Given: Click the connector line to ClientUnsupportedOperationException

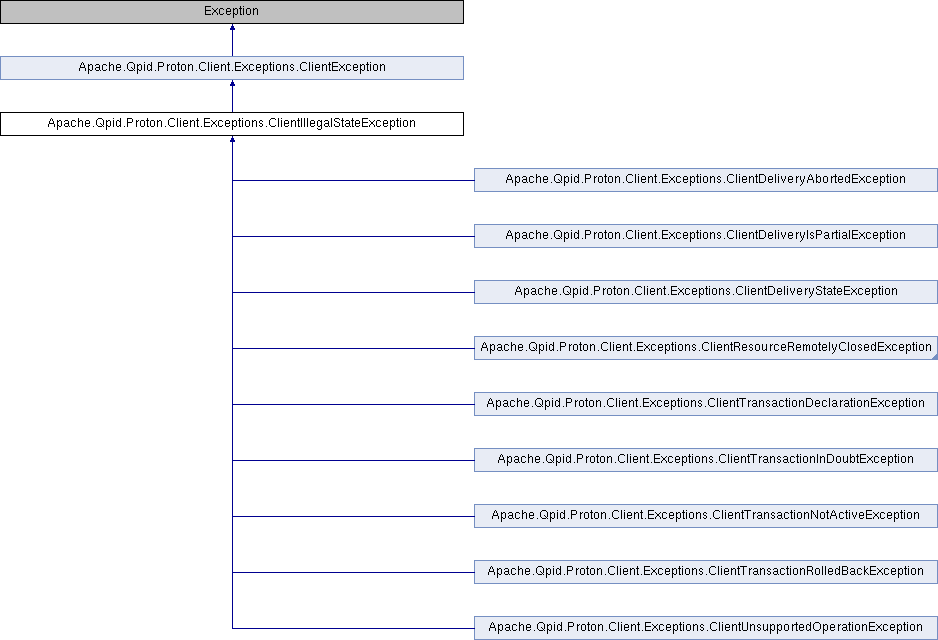Looking at the screenshot, I should coord(352,628).
